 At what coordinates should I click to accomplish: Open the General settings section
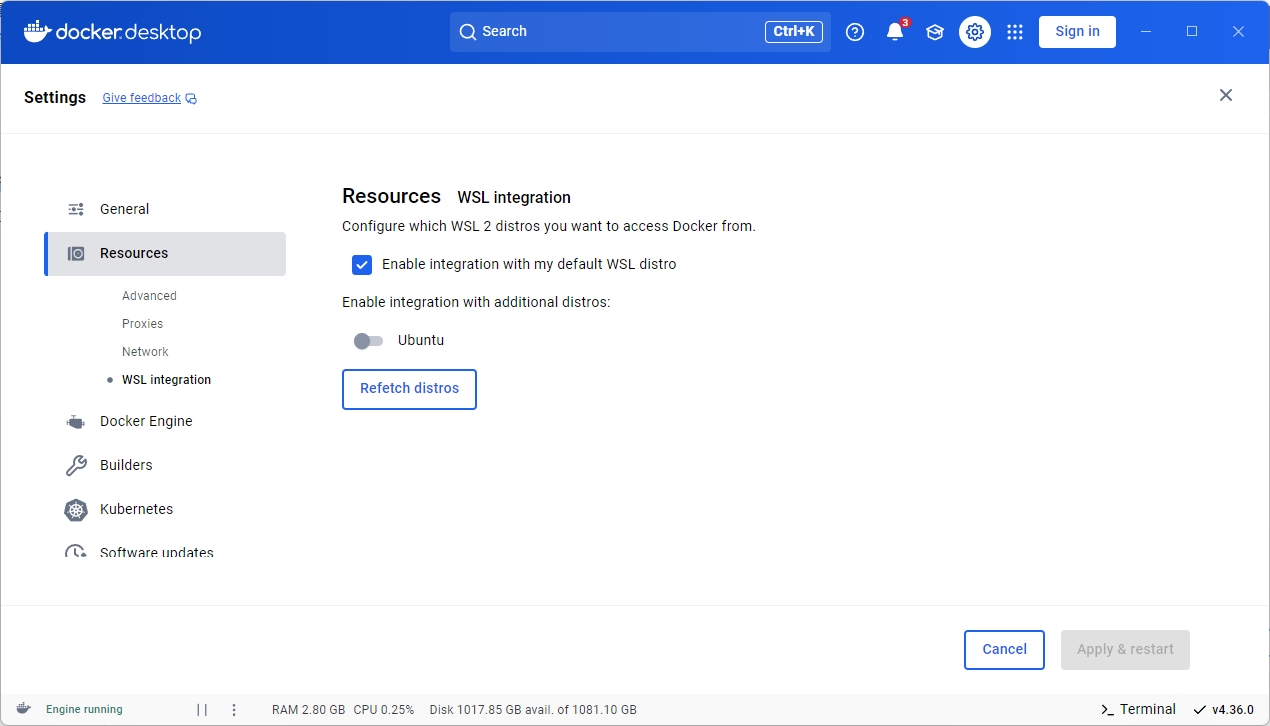(124, 209)
